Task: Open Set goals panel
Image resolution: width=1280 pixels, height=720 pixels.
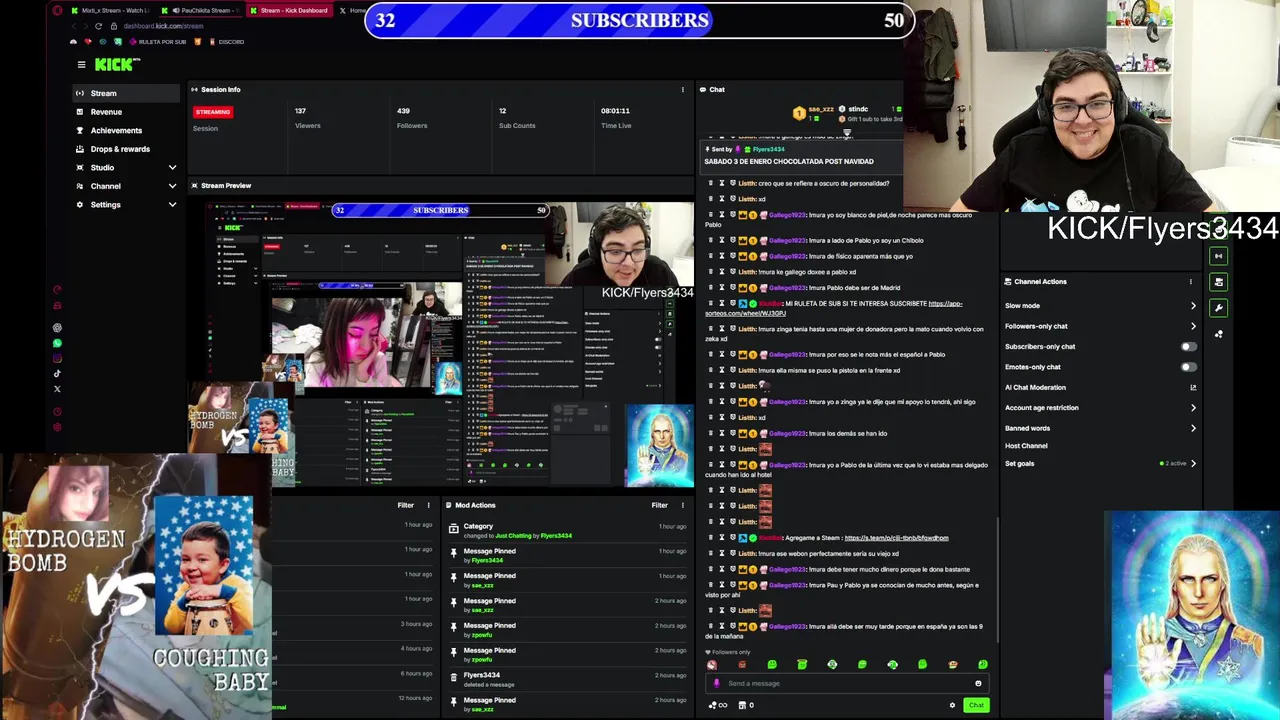Action: 1100,464
